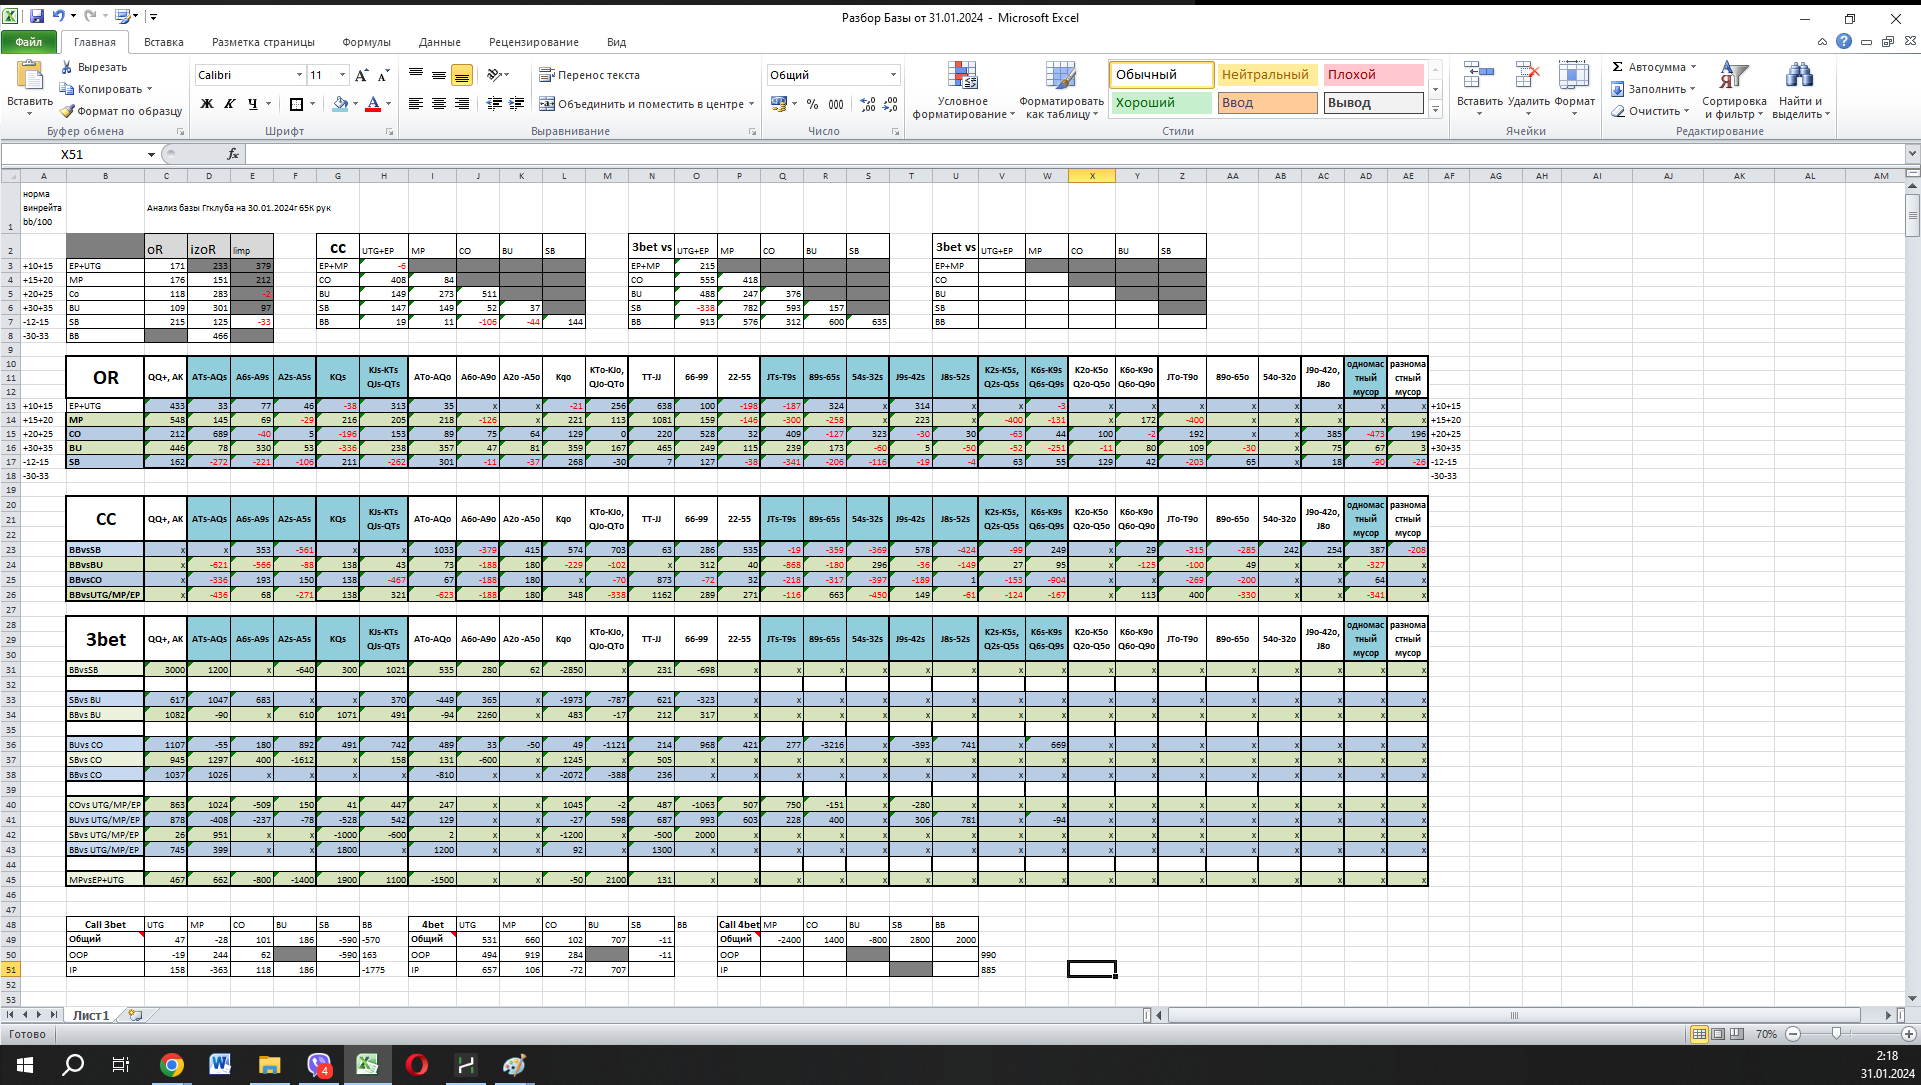Image resolution: width=1921 pixels, height=1085 pixels.
Task: Click the increase font size icon
Action: coord(361,75)
